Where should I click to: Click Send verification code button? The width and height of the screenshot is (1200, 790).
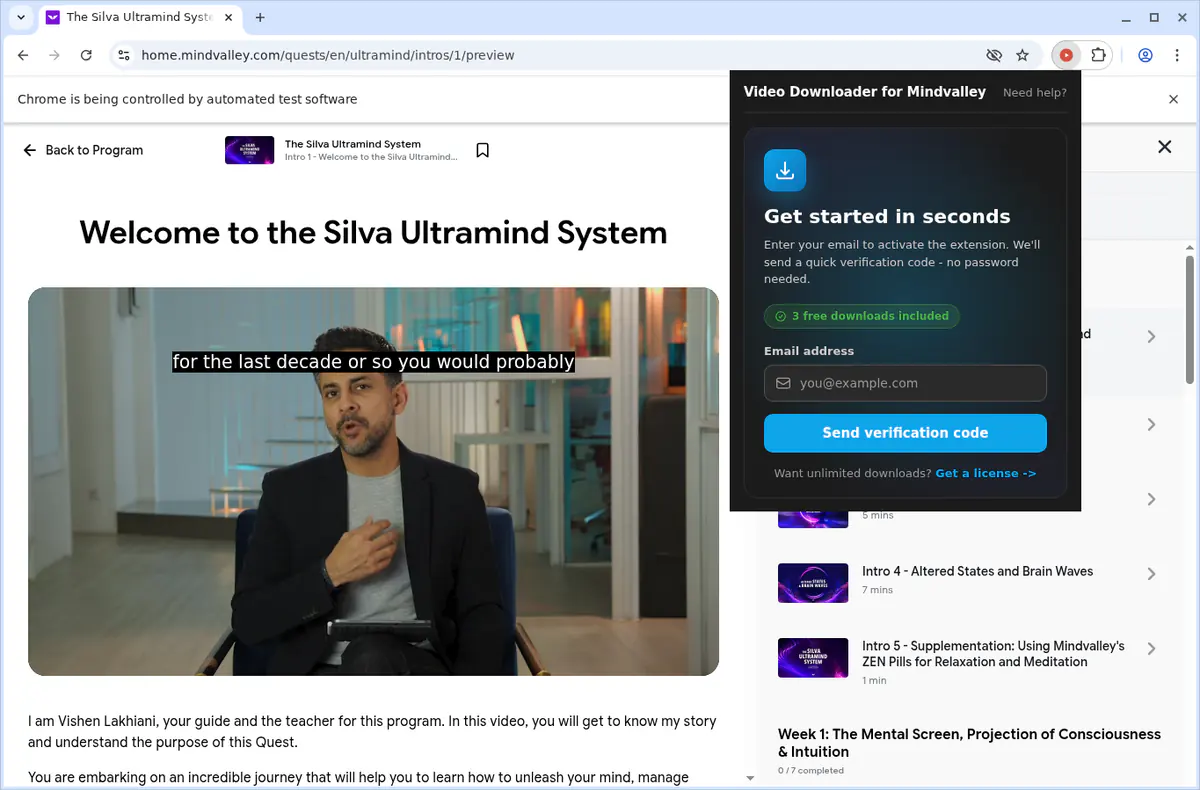click(905, 433)
